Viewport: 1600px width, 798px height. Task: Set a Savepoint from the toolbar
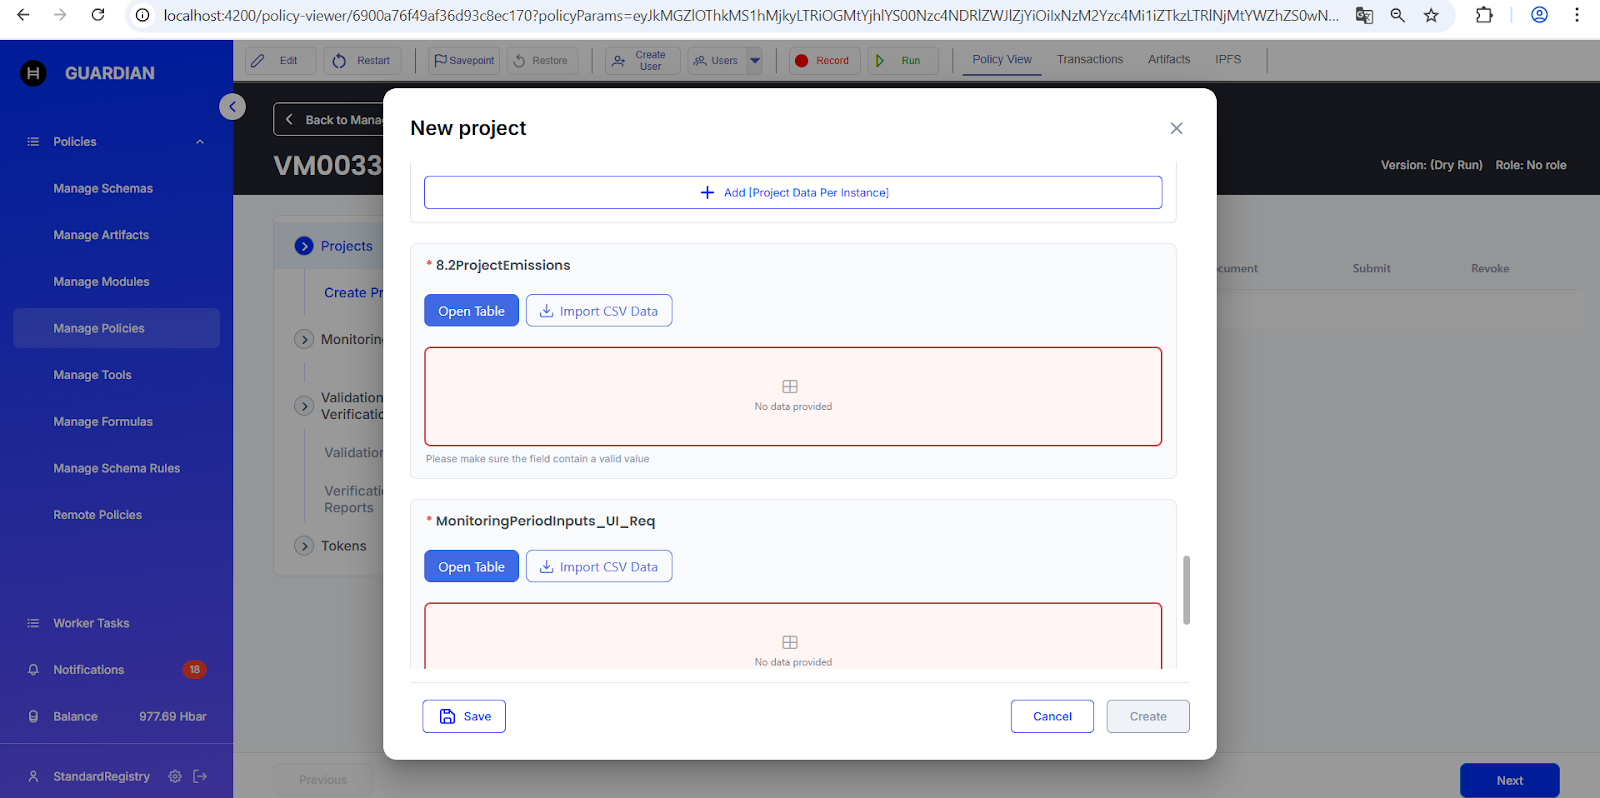[x=464, y=61]
